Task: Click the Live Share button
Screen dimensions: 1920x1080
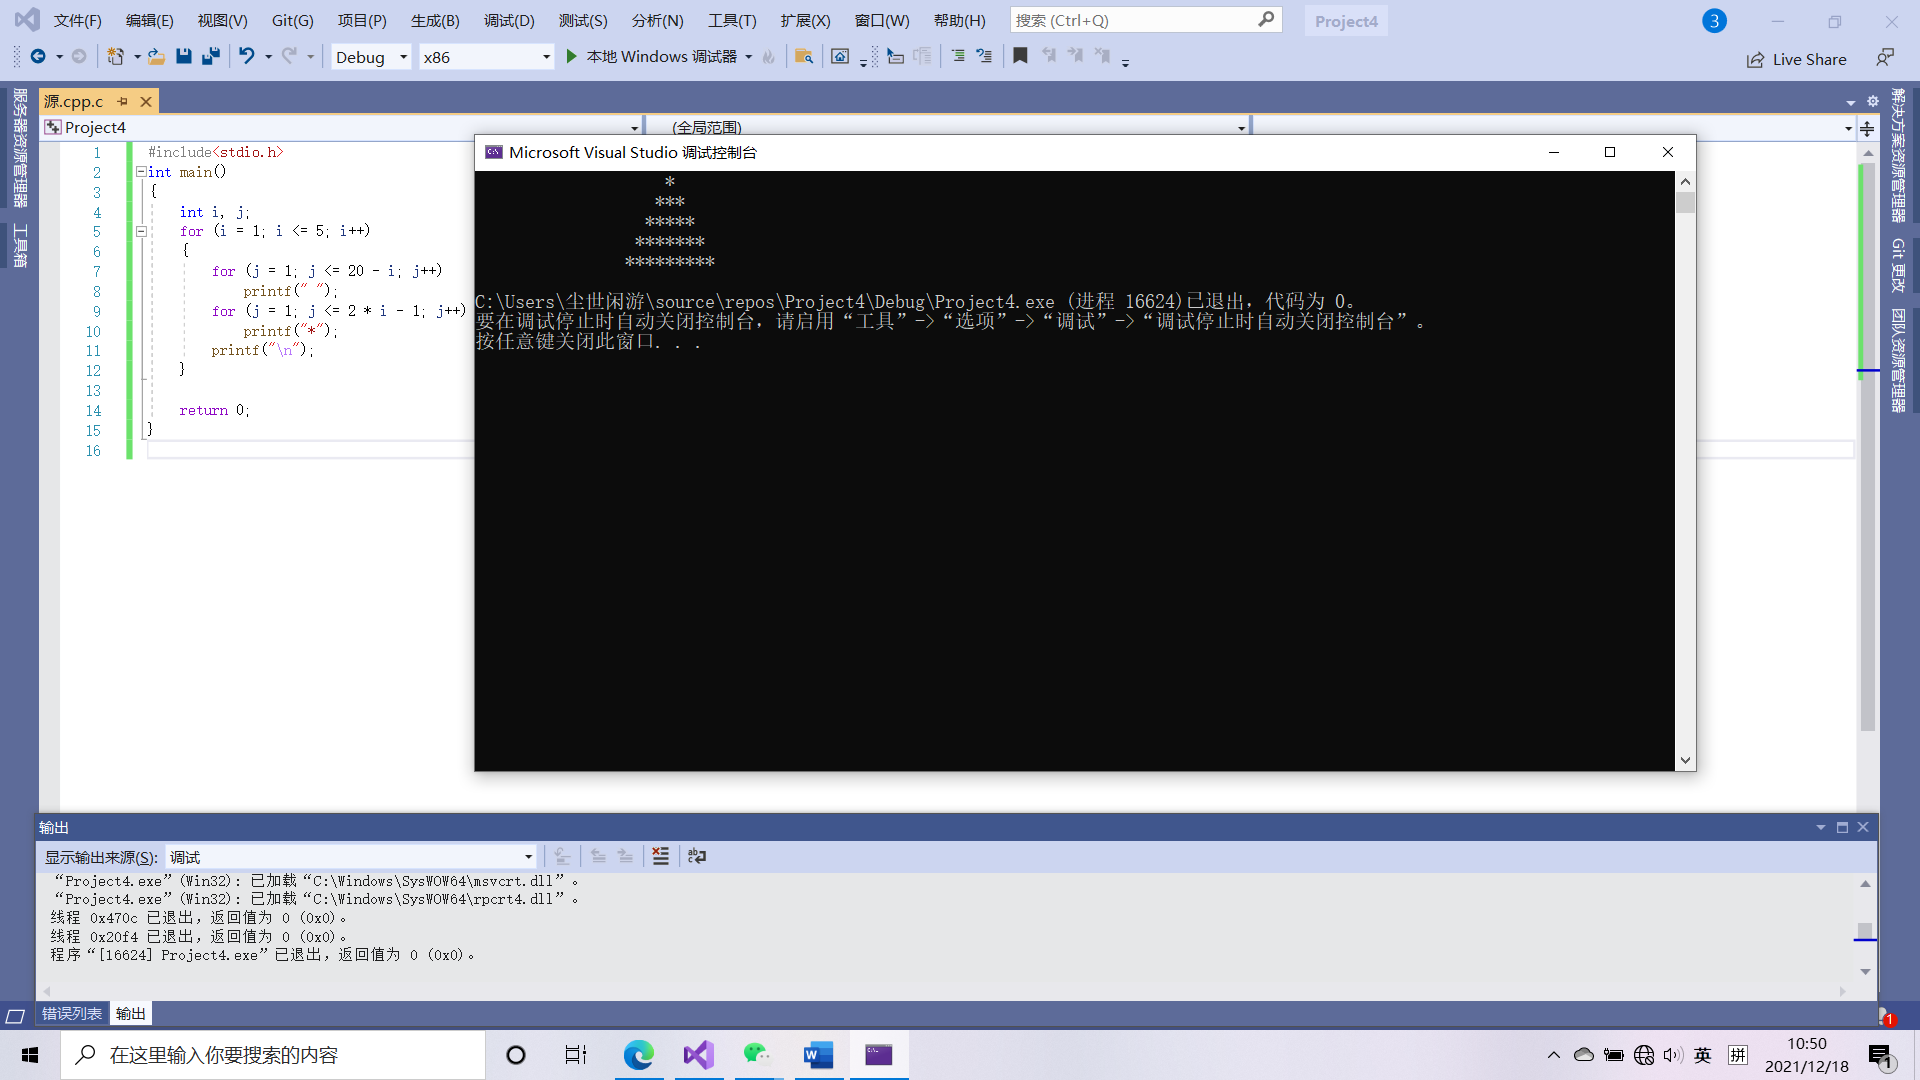Action: click(1797, 59)
